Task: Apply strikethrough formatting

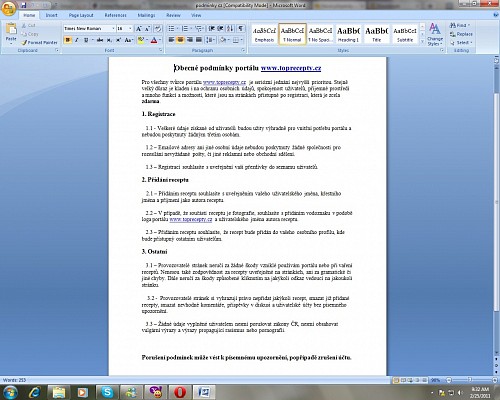Action: 100,40
